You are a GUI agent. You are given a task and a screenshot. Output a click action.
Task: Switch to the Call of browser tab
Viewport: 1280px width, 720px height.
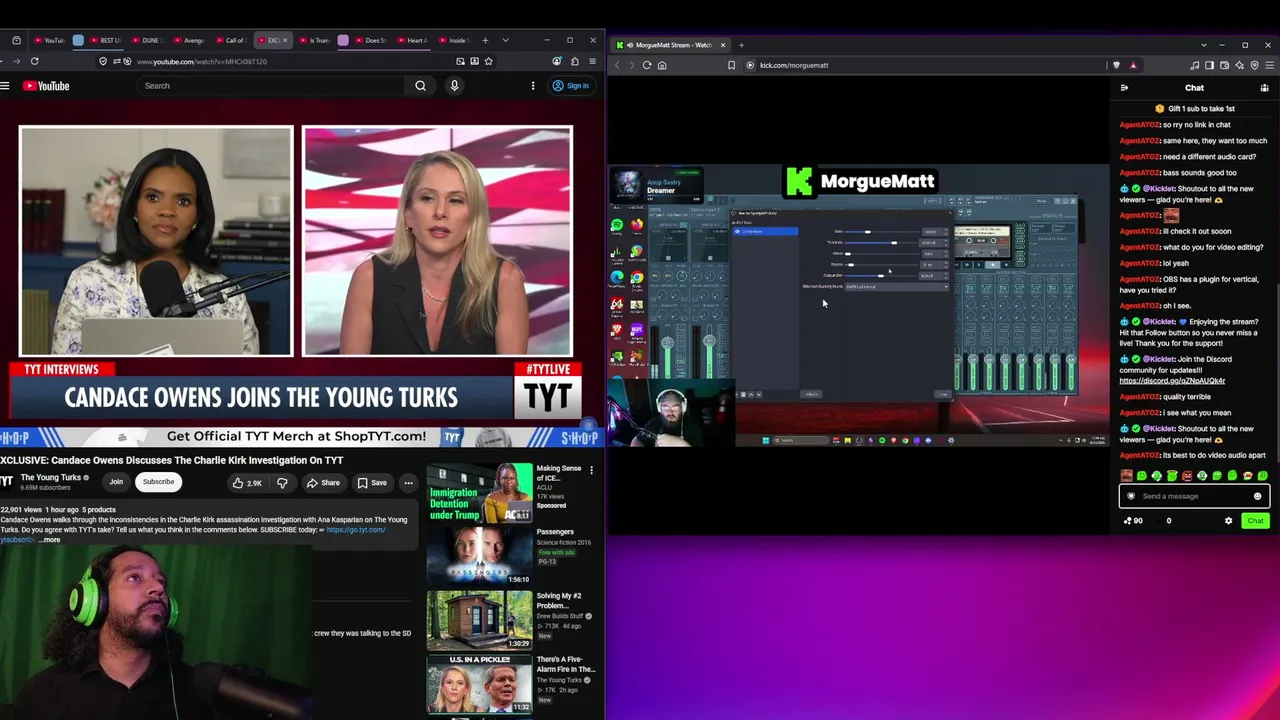[x=231, y=41]
